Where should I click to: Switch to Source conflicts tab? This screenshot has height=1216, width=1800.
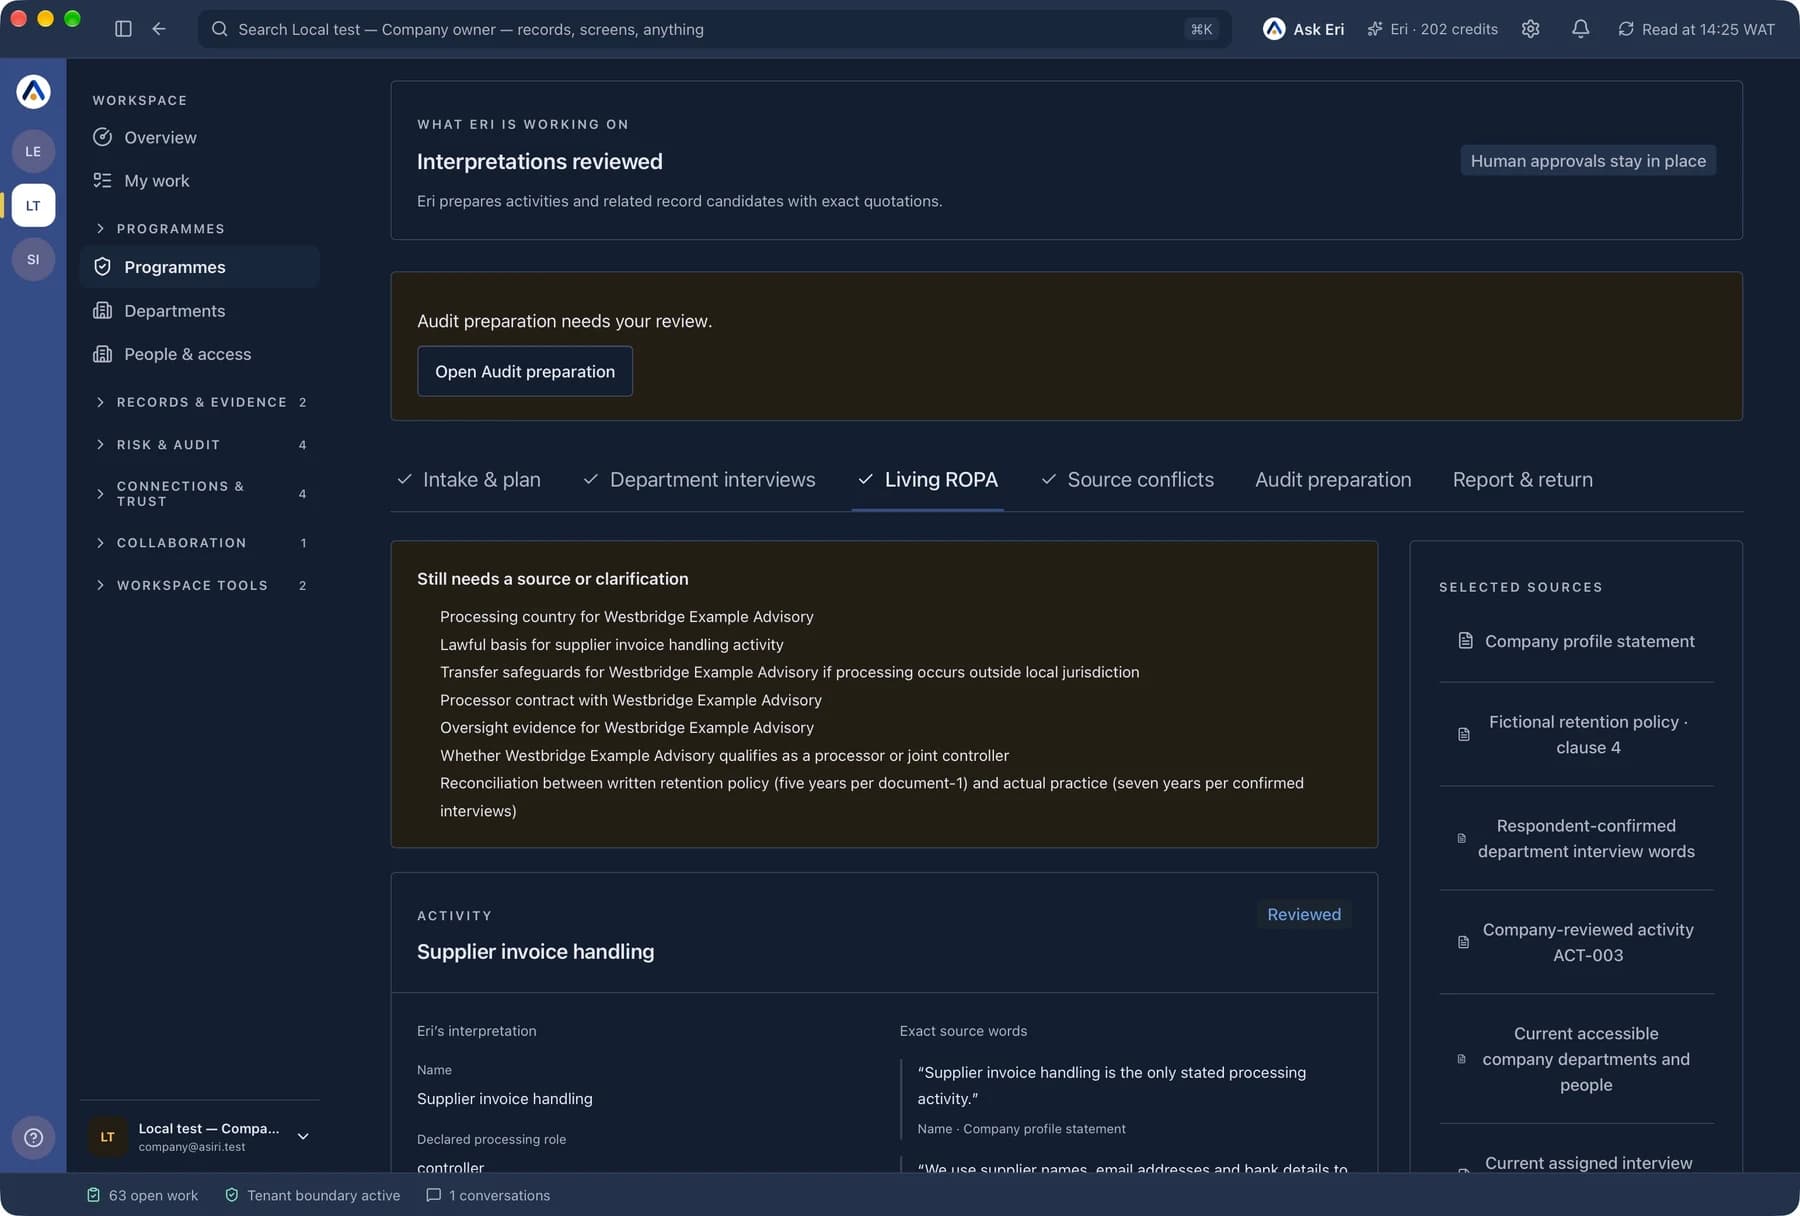point(1128,480)
